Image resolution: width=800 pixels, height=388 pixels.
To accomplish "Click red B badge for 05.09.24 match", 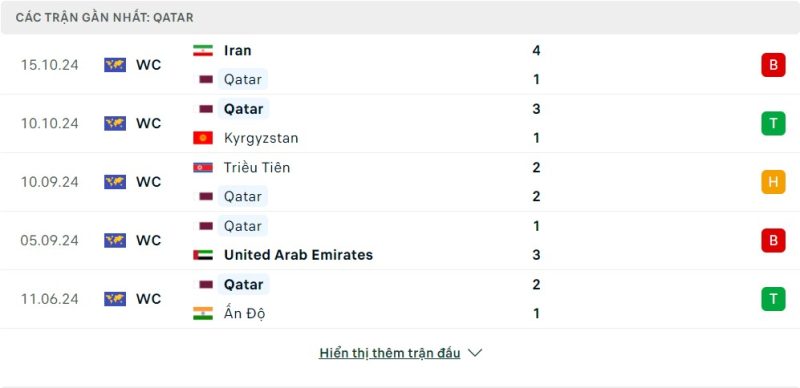I will click(x=773, y=240).
